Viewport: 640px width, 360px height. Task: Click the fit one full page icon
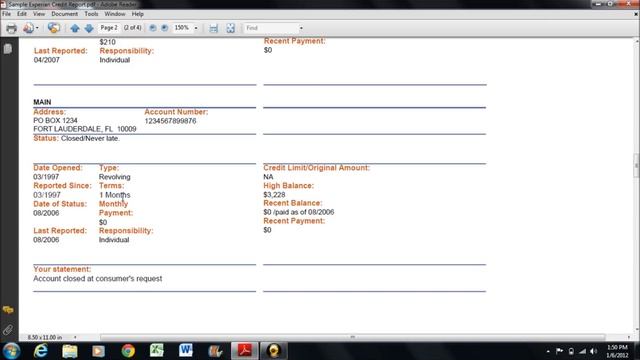(231, 28)
